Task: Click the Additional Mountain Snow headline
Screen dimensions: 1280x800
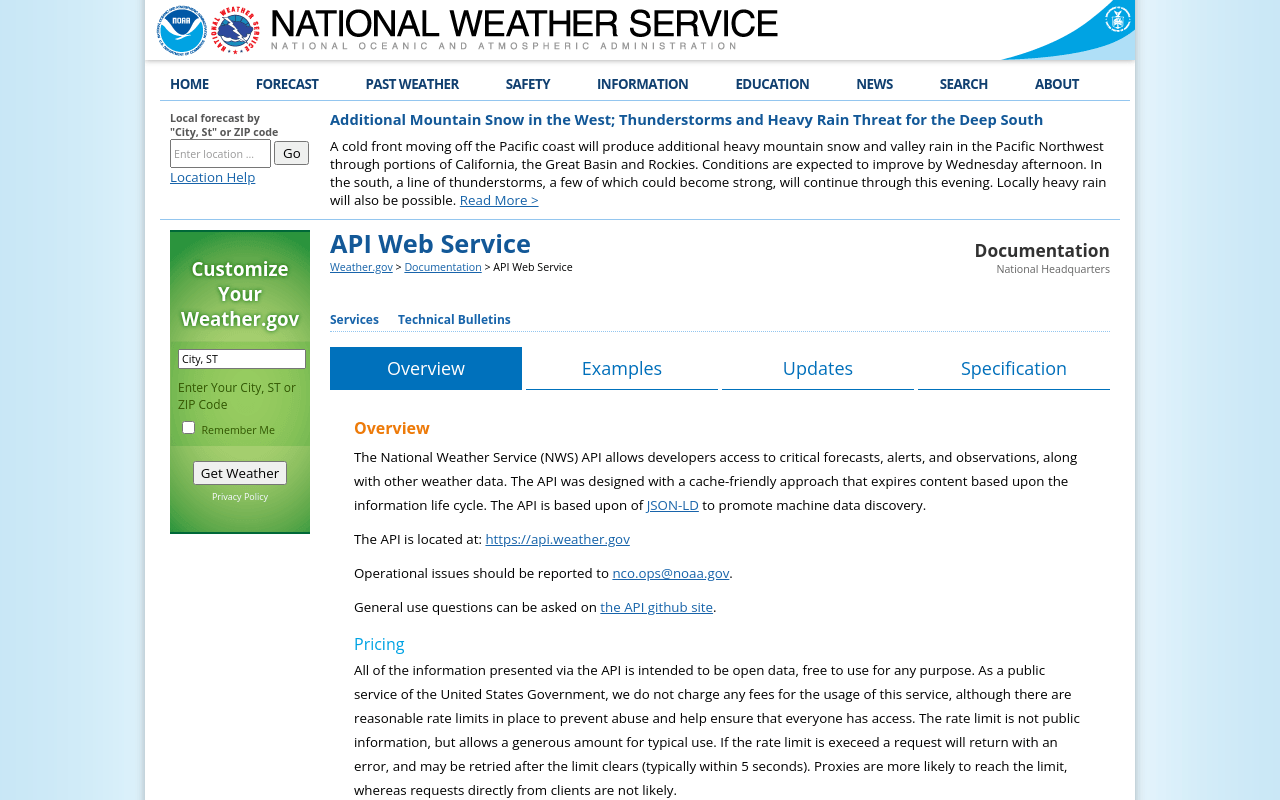Action: point(686,120)
